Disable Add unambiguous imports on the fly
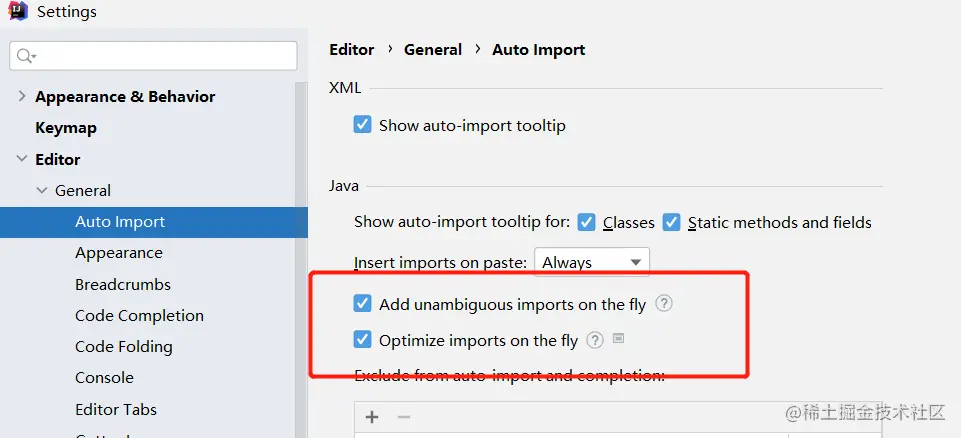Viewport: 961px width, 438px height. (x=363, y=303)
